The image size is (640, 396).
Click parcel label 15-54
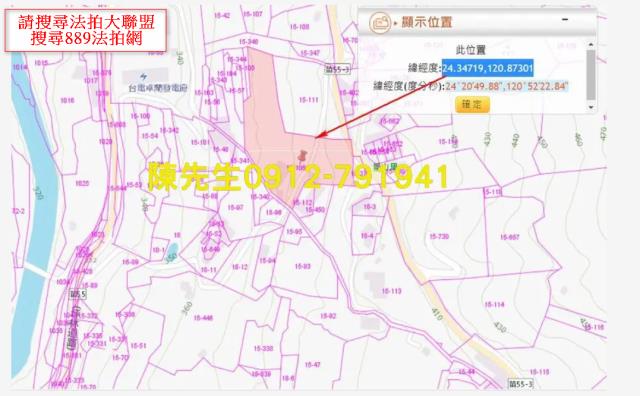[150, 136]
